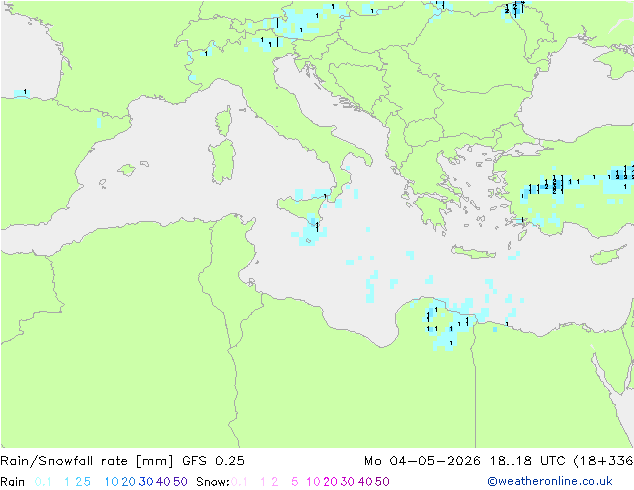Click the 'Rain/Snowfall rate [mm]' title text
The height and width of the screenshot is (490, 634).
pyautogui.click(x=87, y=461)
